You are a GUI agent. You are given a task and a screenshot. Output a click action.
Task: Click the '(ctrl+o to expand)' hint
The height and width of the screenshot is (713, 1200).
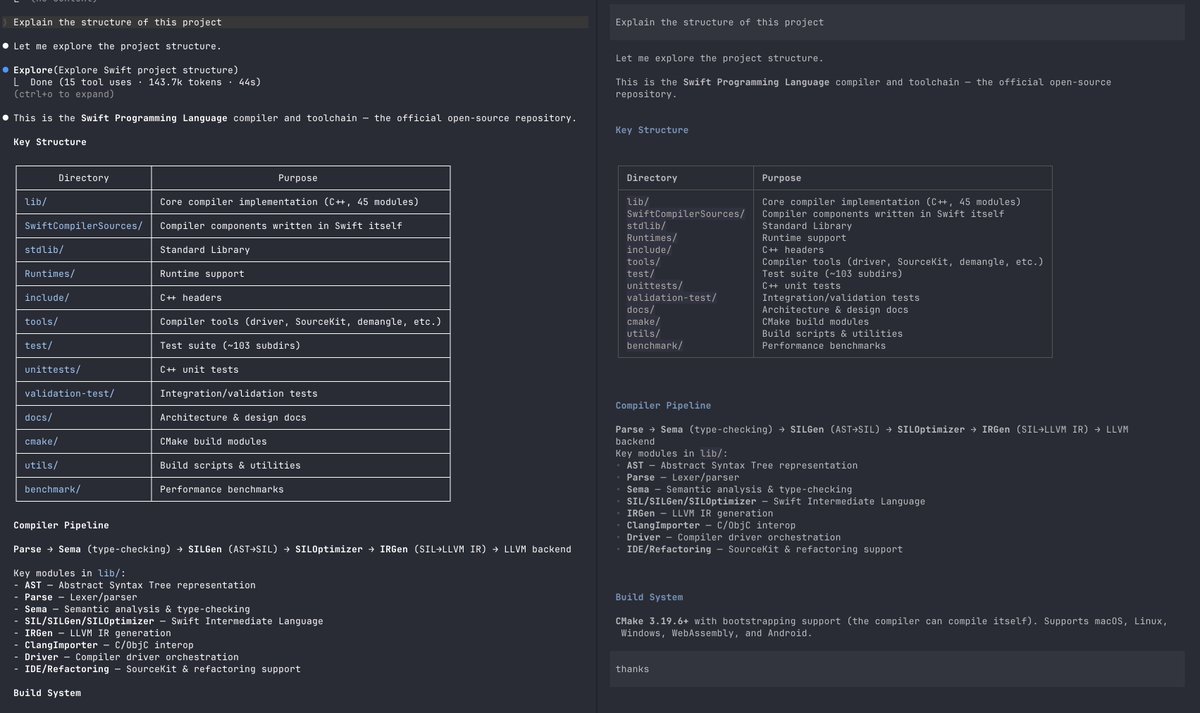click(63, 94)
